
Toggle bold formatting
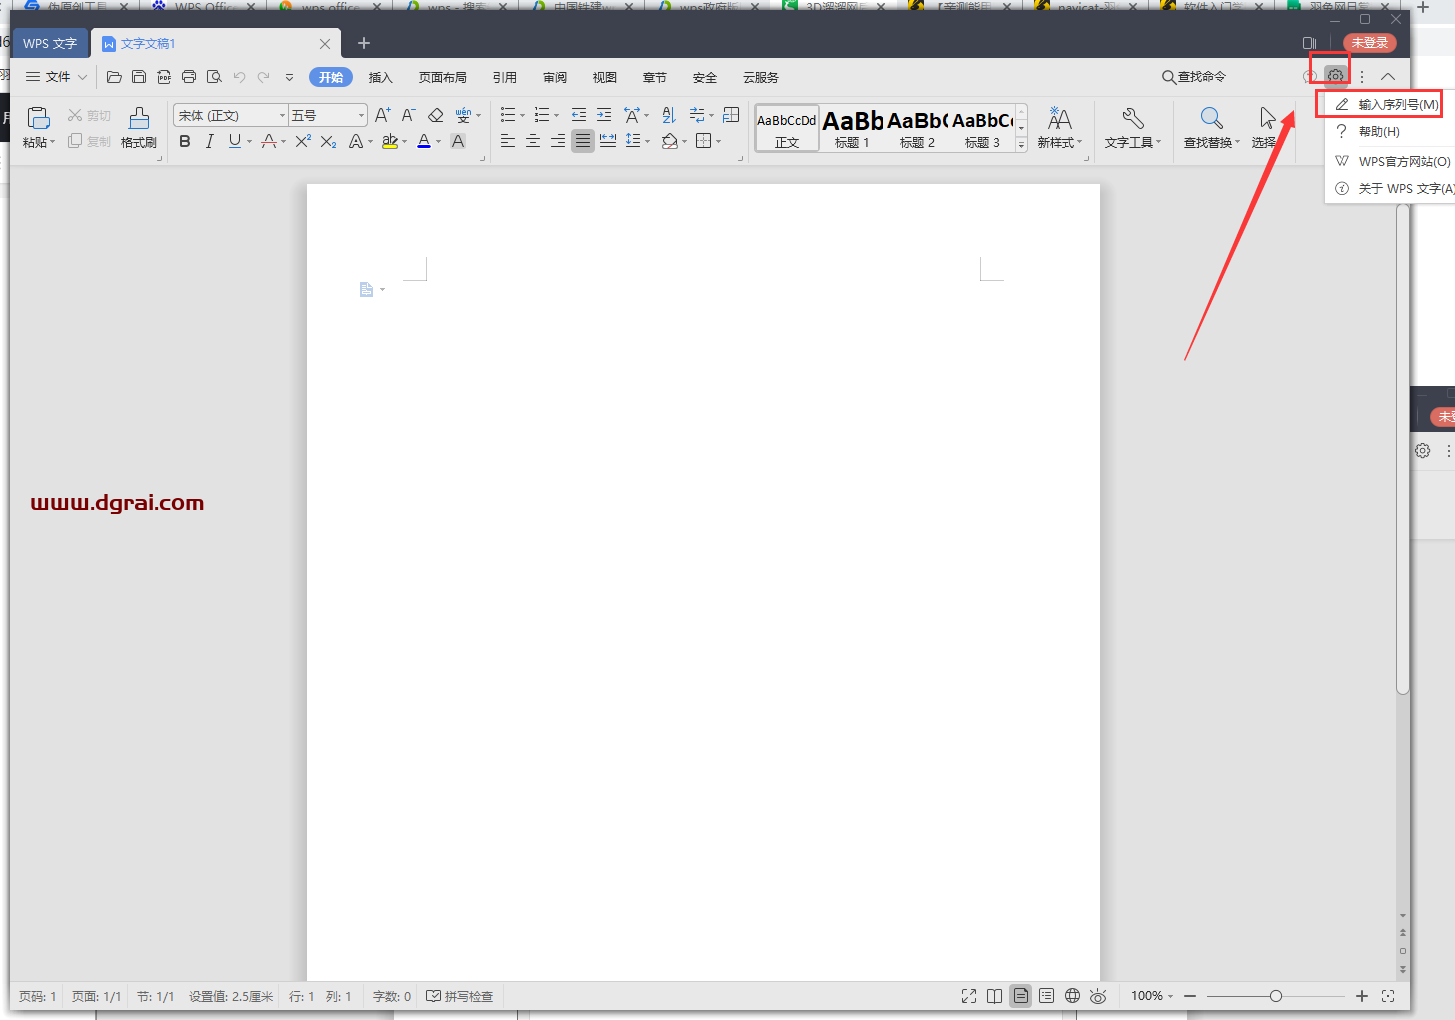coord(184,141)
